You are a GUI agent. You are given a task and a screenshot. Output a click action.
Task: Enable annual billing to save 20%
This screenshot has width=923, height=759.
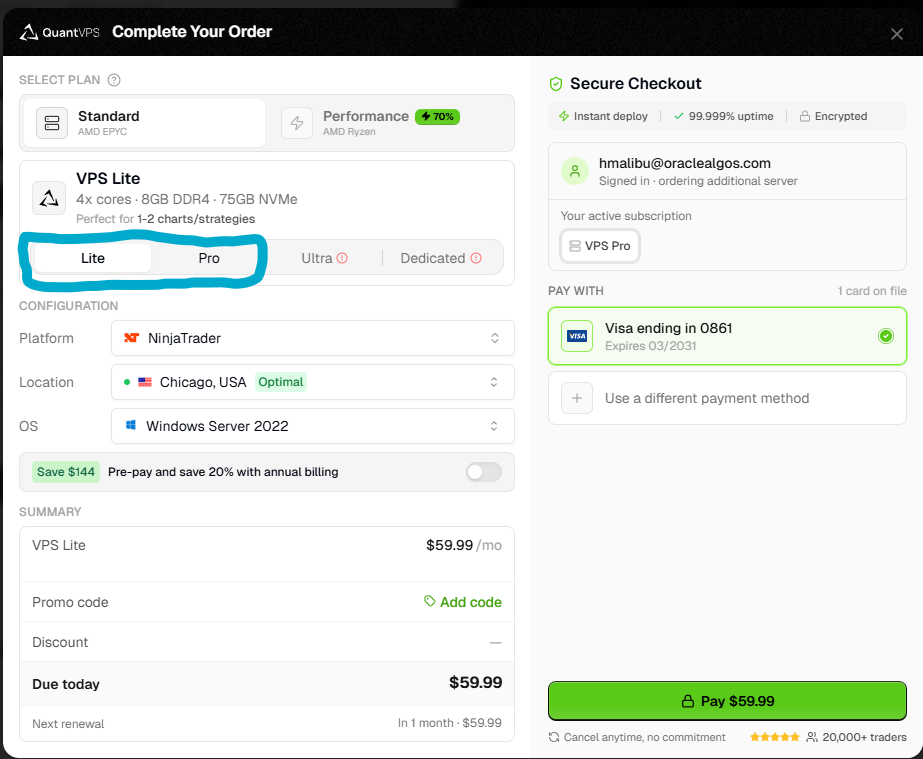tap(483, 471)
